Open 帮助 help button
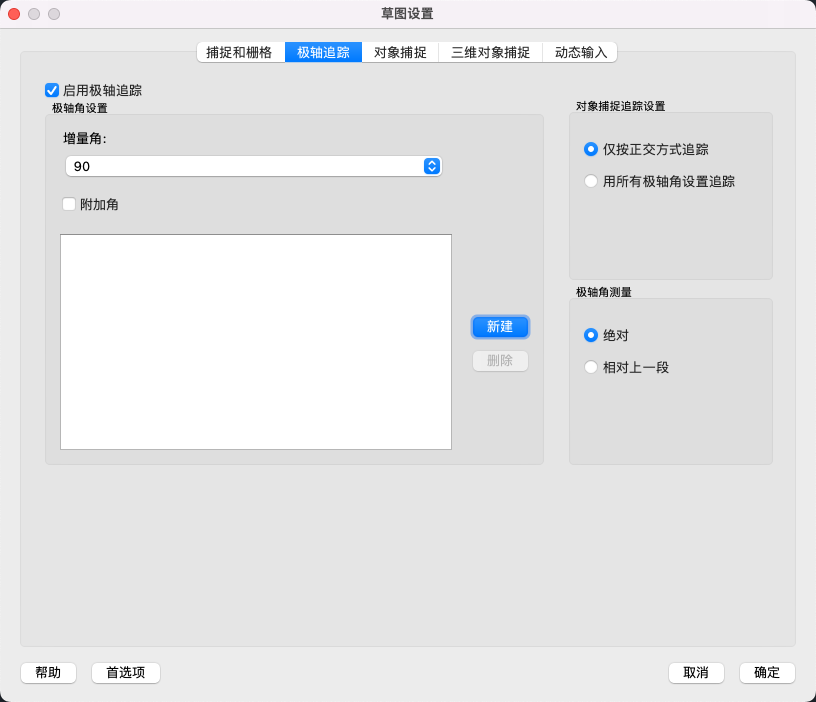 pyautogui.click(x=48, y=672)
